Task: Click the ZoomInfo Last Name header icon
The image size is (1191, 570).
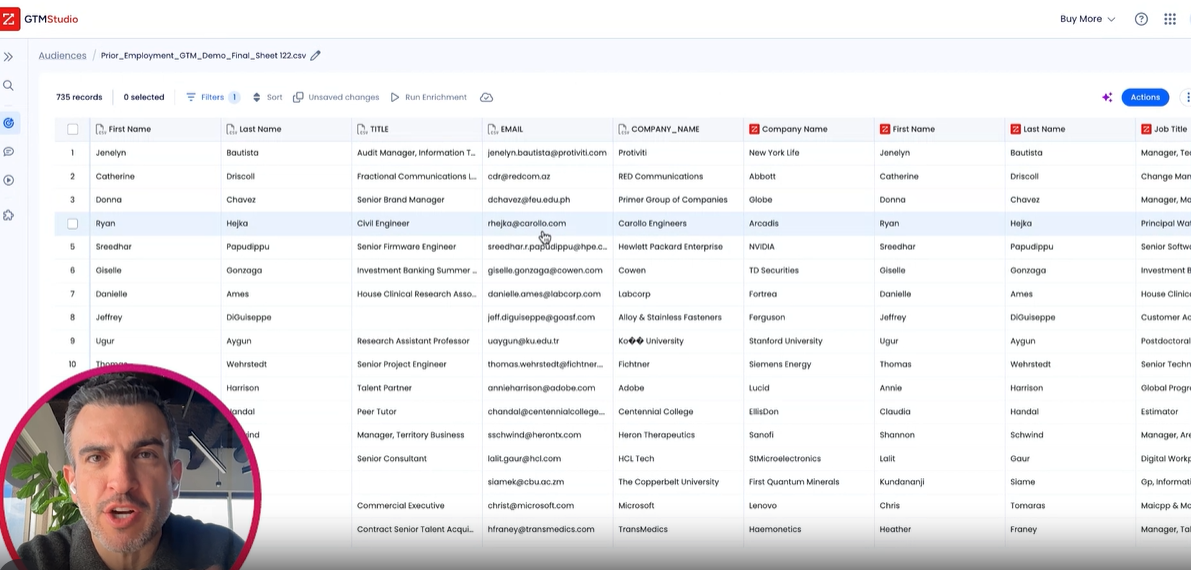Action: (1015, 129)
